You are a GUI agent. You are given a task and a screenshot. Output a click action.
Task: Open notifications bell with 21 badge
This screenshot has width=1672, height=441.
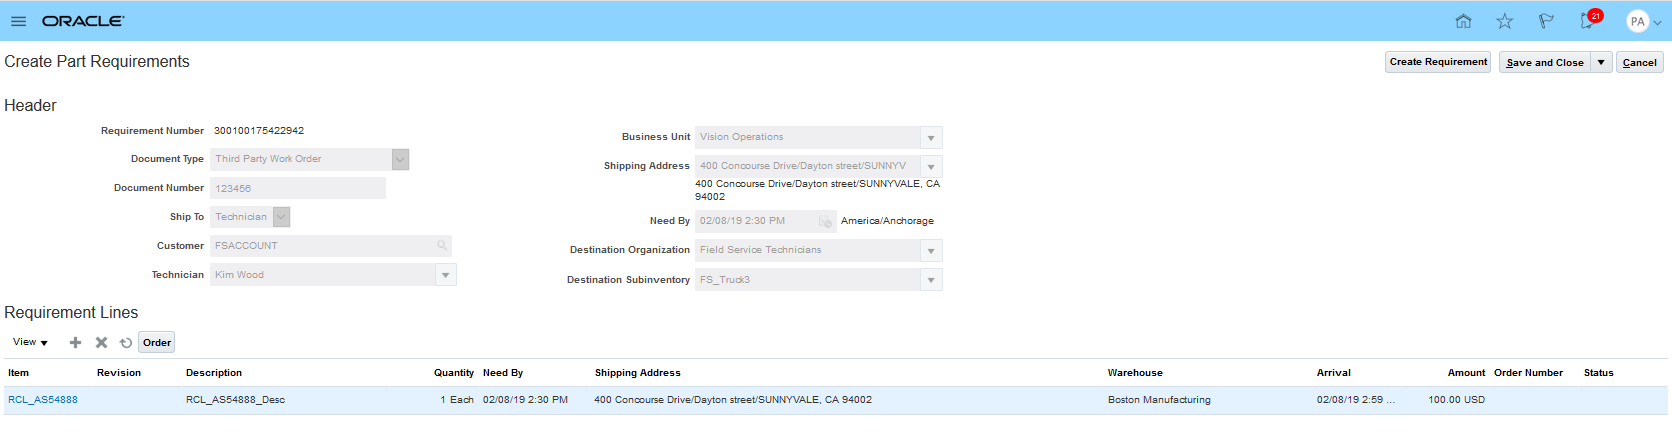coord(1590,19)
